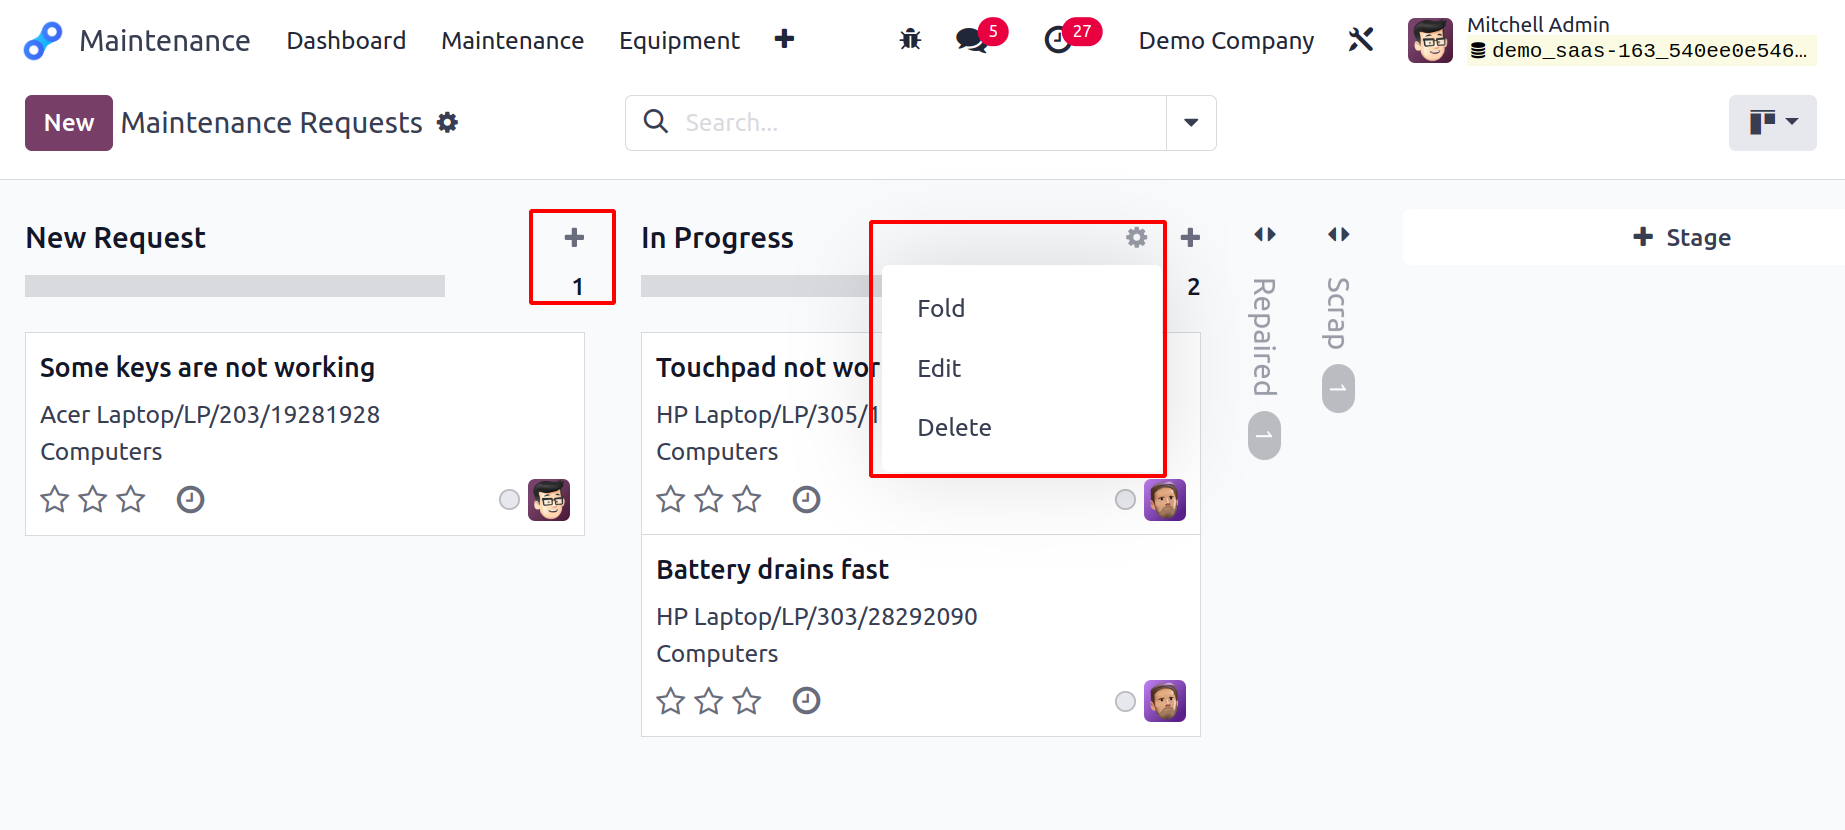Toggle the kanban state circle on Some keys card

pyautogui.click(x=509, y=500)
